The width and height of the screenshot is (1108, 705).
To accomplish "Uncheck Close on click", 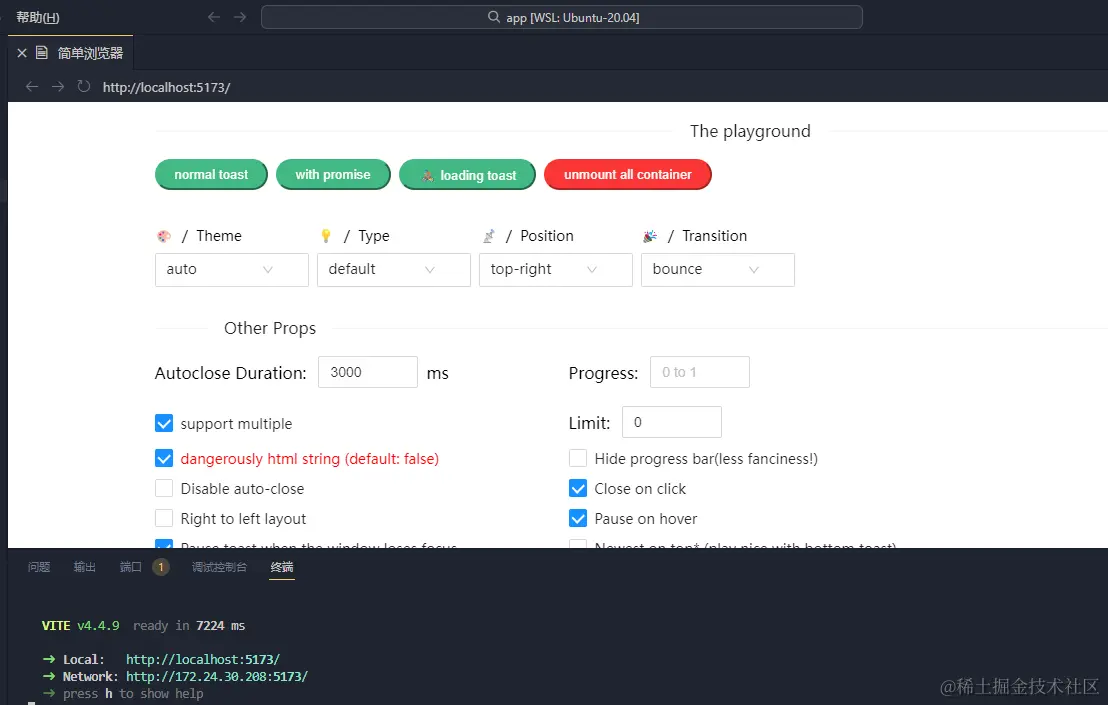I will pos(578,488).
